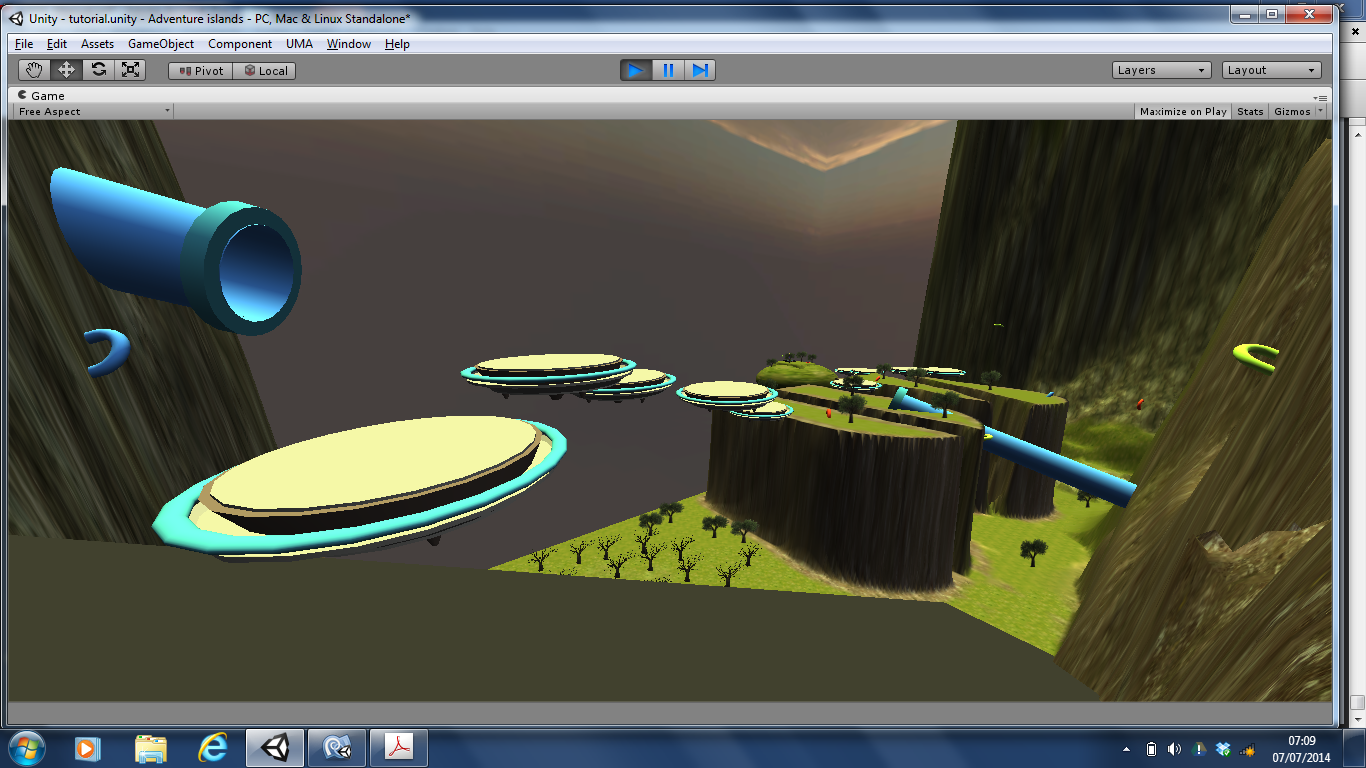
Task: Open the Layers dropdown
Action: 1161,70
